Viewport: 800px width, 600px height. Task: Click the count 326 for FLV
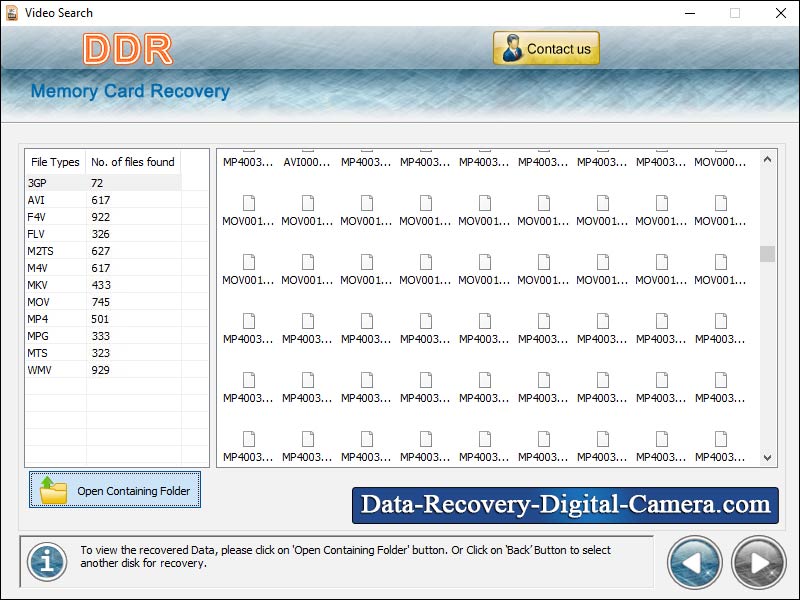tap(101, 234)
